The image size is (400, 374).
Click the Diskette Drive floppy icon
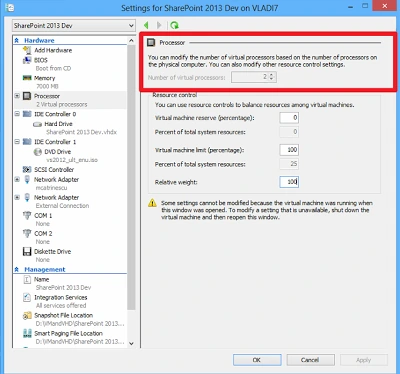pos(27,251)
